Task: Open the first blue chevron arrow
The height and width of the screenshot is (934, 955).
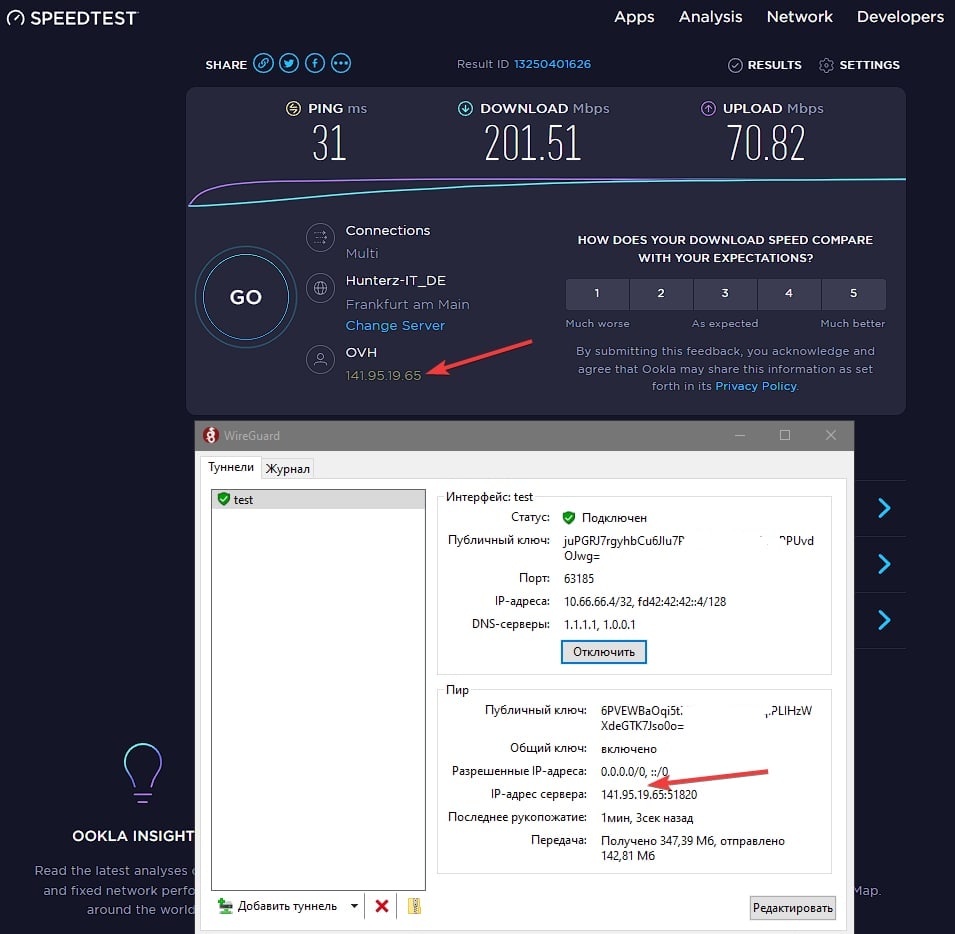Action: (884, 508)
